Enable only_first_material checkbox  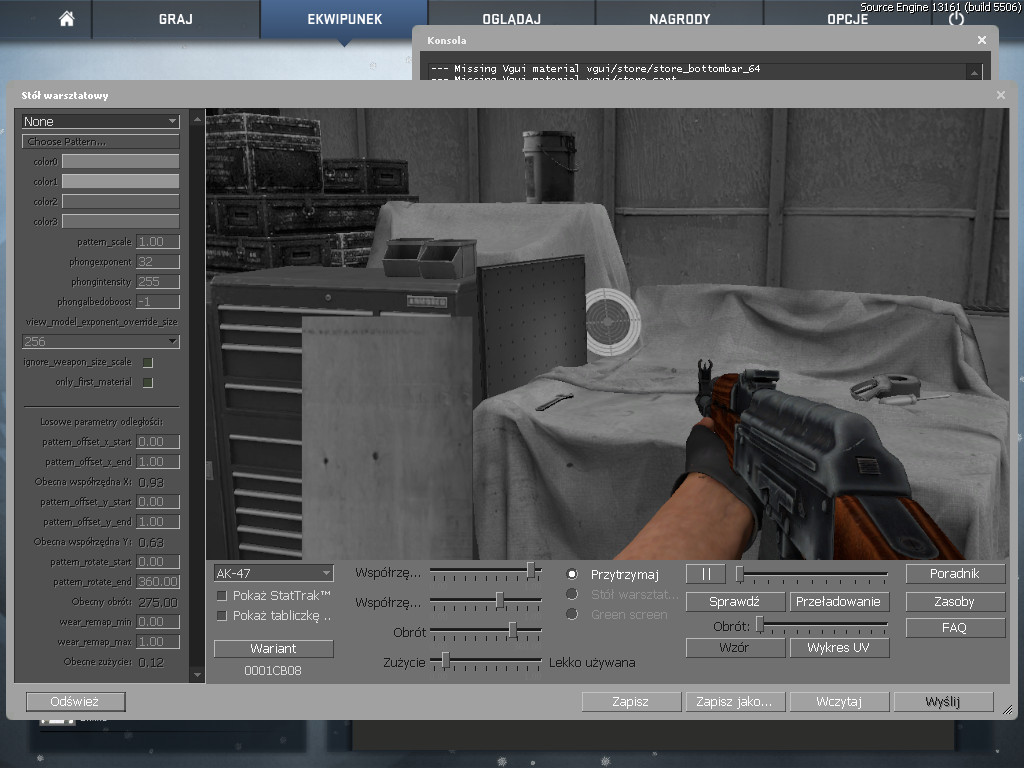point(148,383)
